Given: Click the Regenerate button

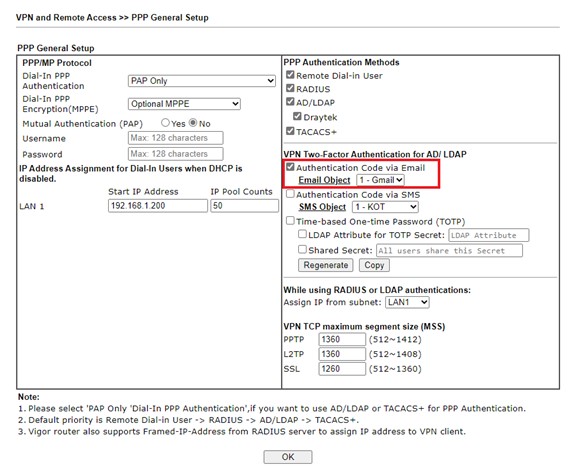Looking at the screenshot, I should tap(325, 265).
